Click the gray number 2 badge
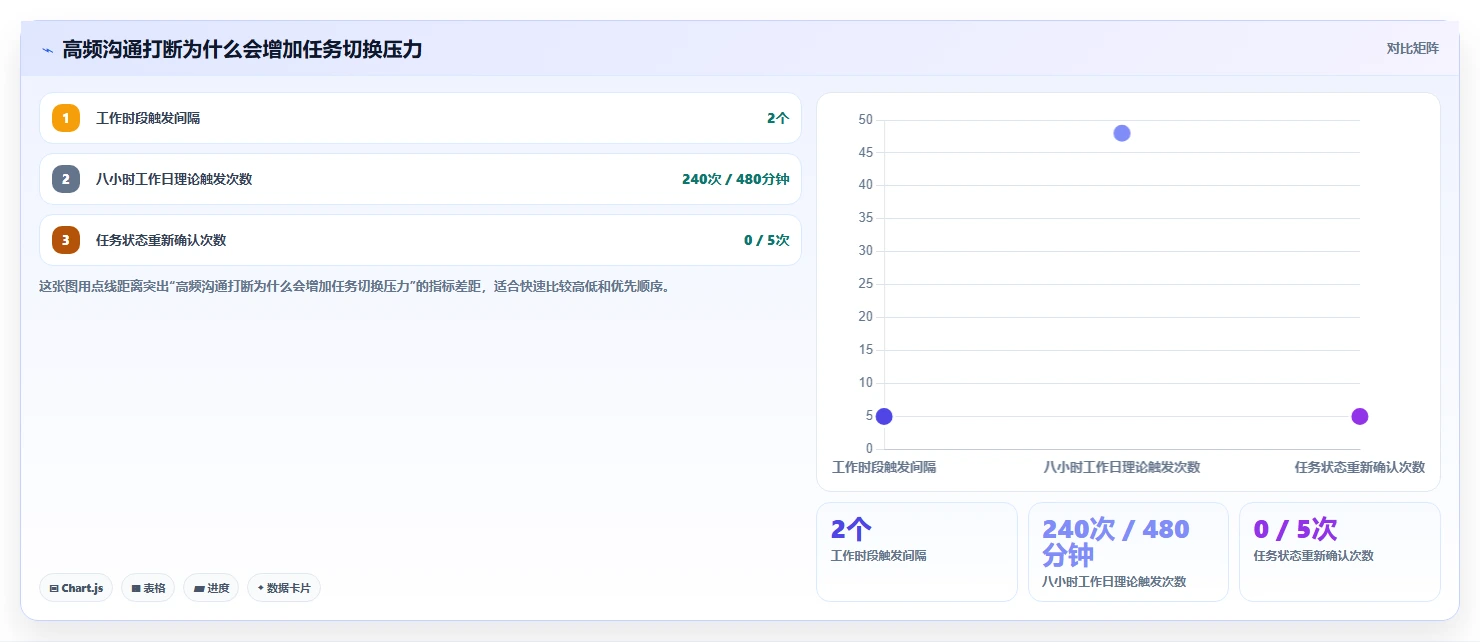 click(66, 179)
